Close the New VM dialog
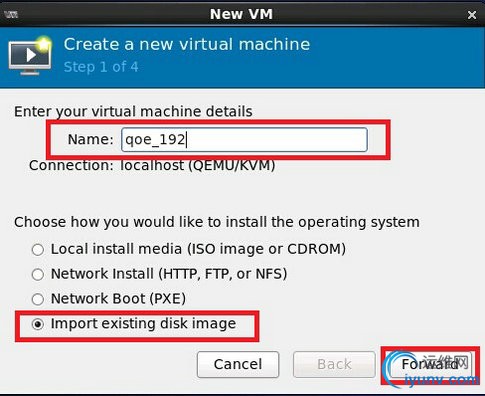Screen dimensions: 485x396 (472, 15)
